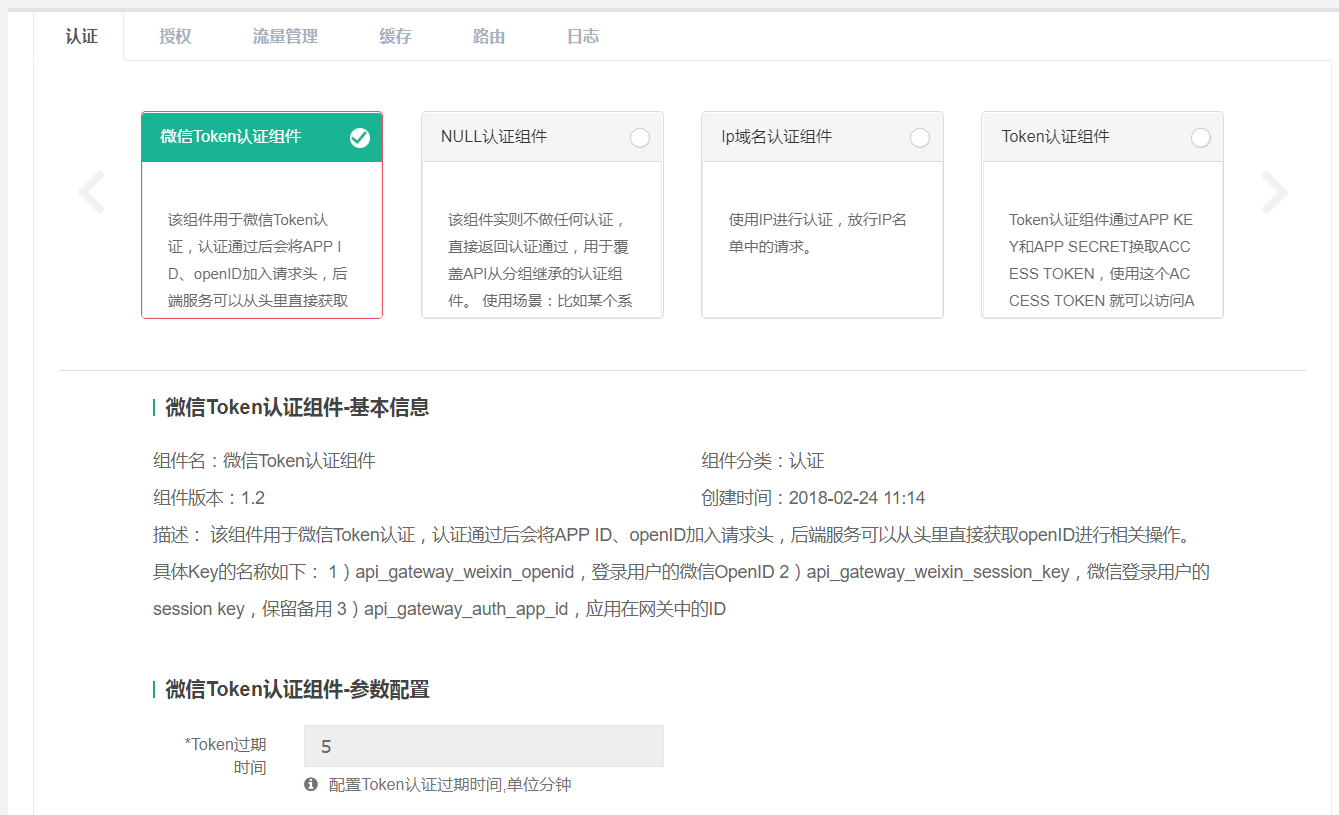
Task: Click the left carousel arrow
Action: pyautogui.click(x=92, y=192)
